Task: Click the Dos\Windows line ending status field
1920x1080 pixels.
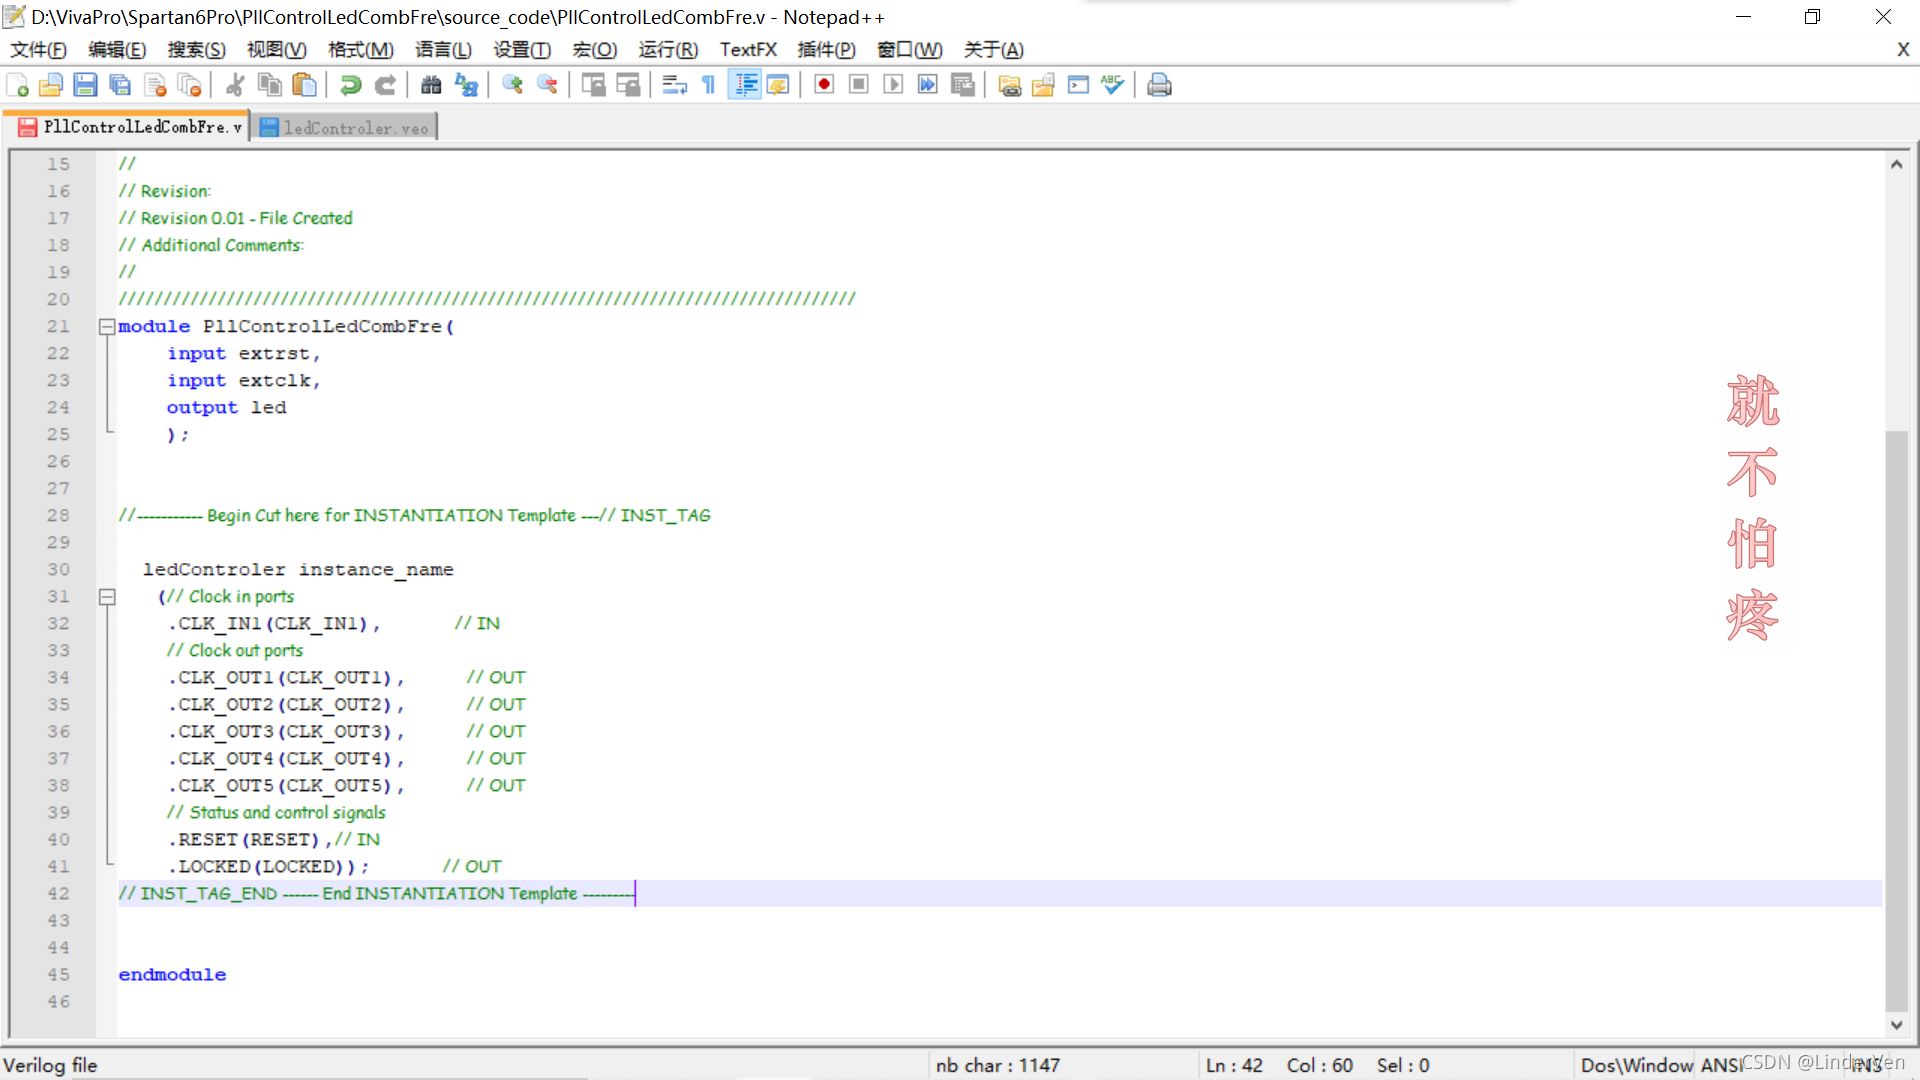Action: pyautogui.click(x=1636, y=1065)
